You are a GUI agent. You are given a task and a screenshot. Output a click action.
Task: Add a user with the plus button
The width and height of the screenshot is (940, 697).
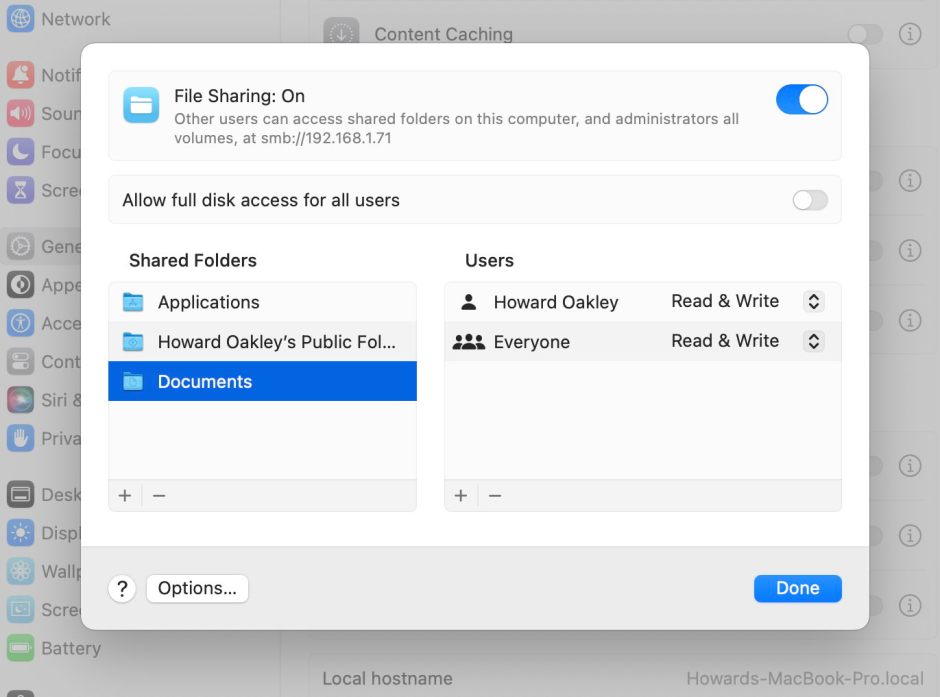click(x=461, y=496)
